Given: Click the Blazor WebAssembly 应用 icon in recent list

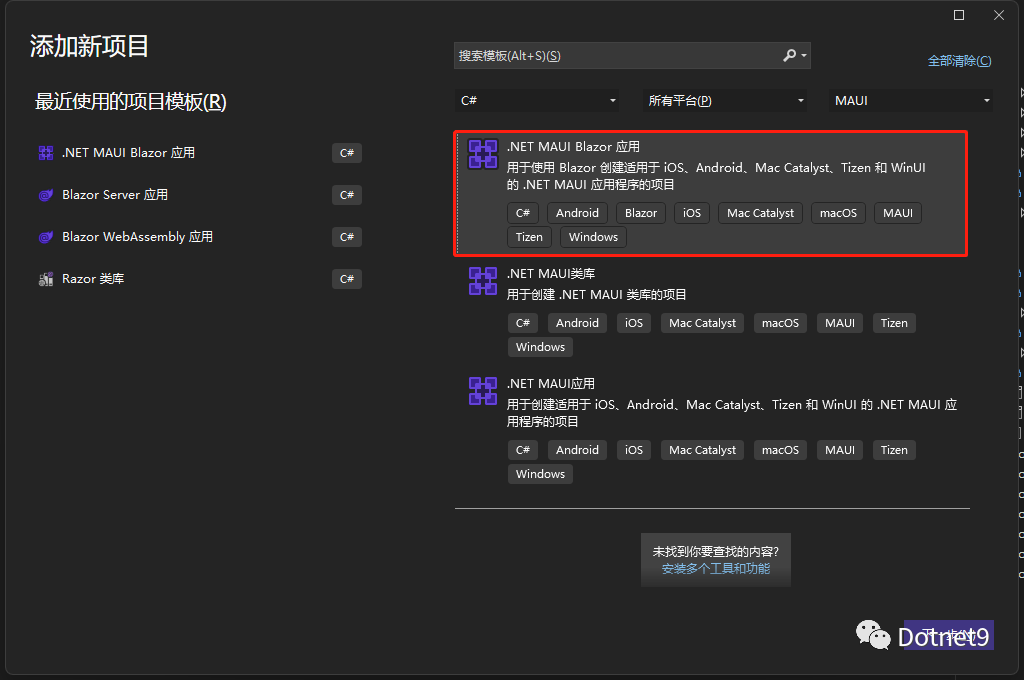Looking at the screenshot, I should [46, 236].
